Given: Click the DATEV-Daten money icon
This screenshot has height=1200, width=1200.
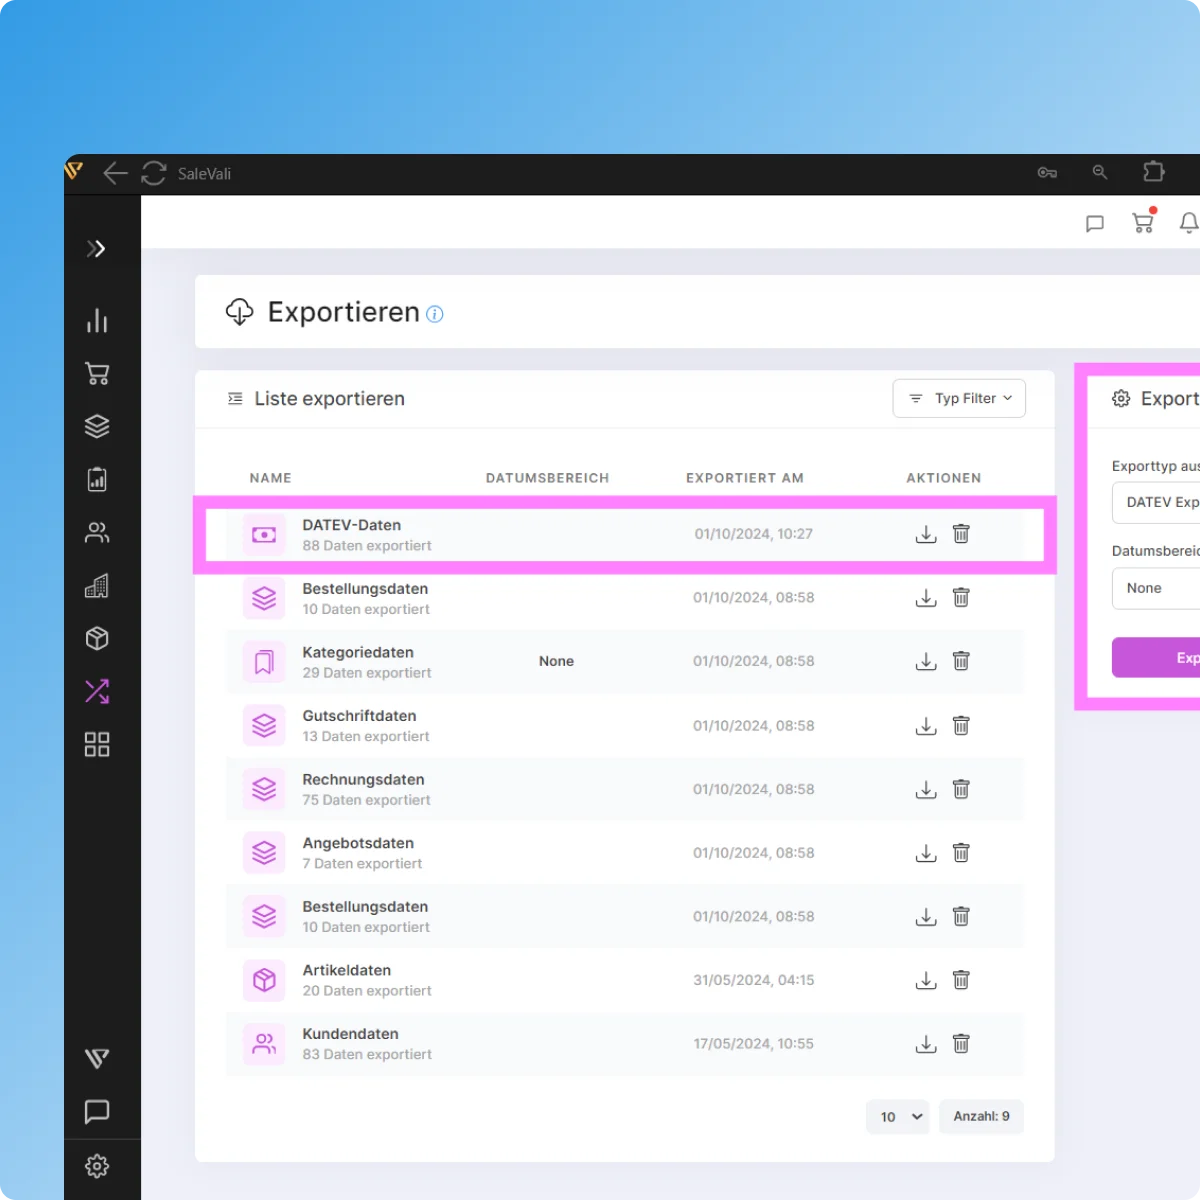Looking at the screenshot, I should [x=264, y=535].
